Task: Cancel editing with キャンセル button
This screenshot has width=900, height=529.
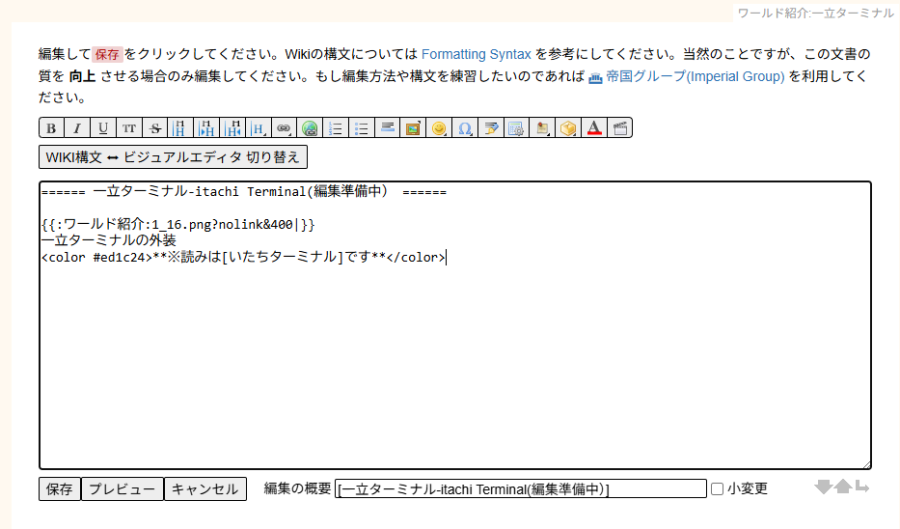Action: pos(205,489)
